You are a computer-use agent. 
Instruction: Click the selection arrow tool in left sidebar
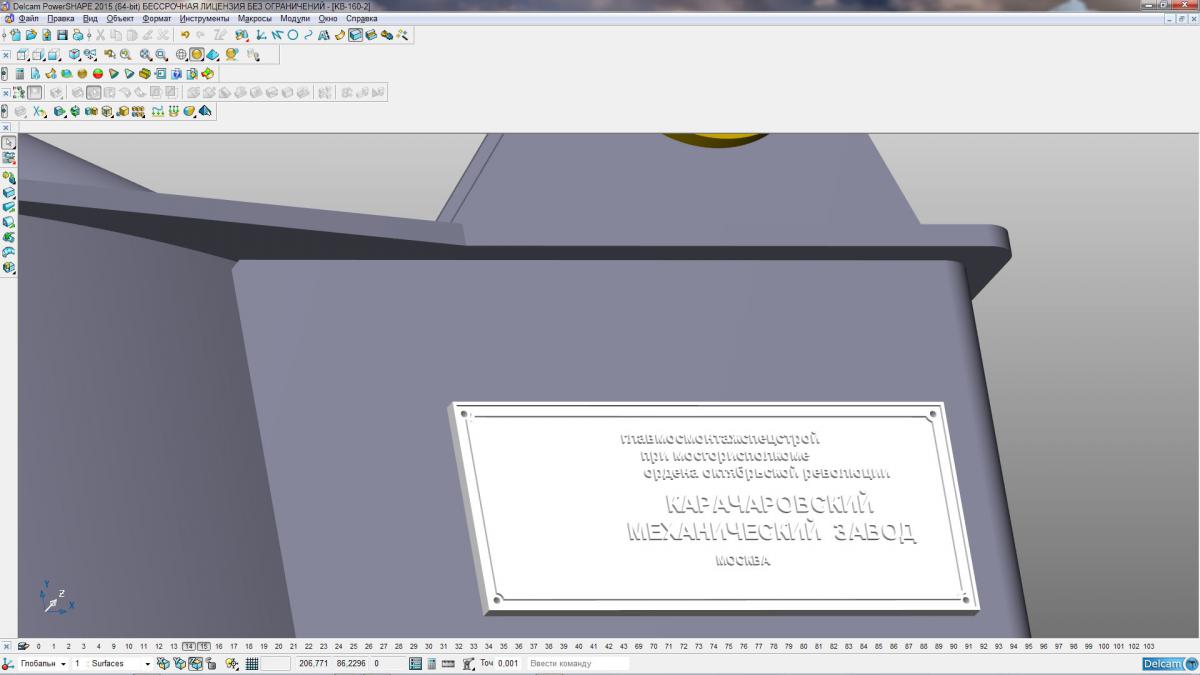(9, 142)
